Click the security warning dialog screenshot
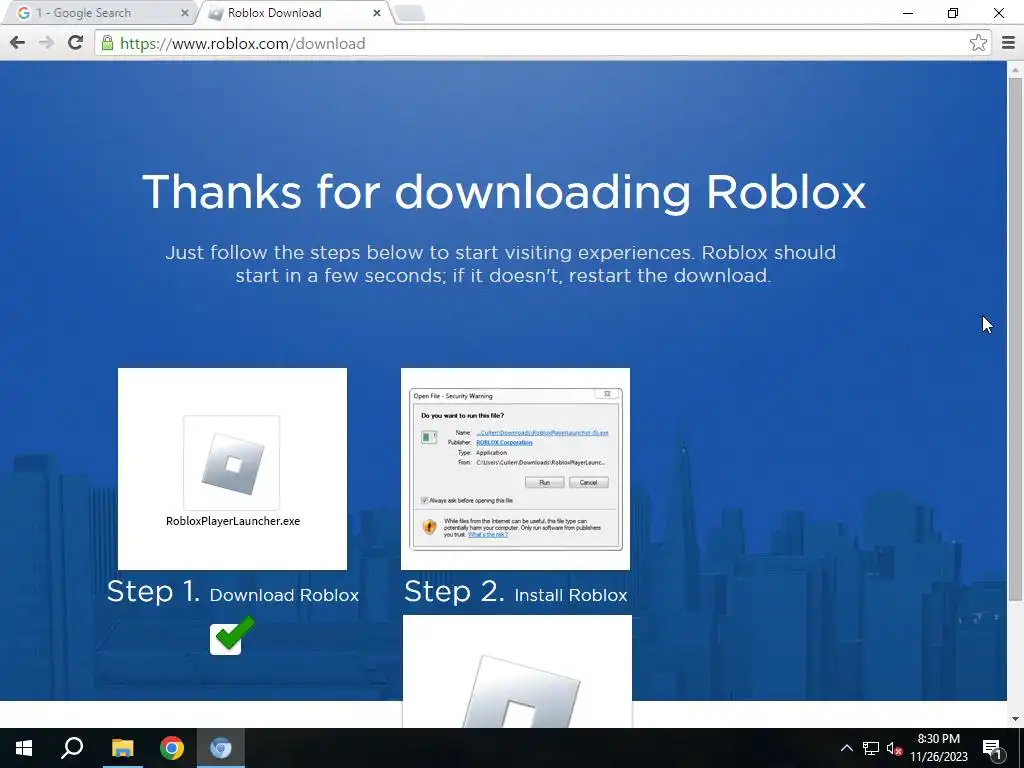1024x768 pixels. click(515, 469)
